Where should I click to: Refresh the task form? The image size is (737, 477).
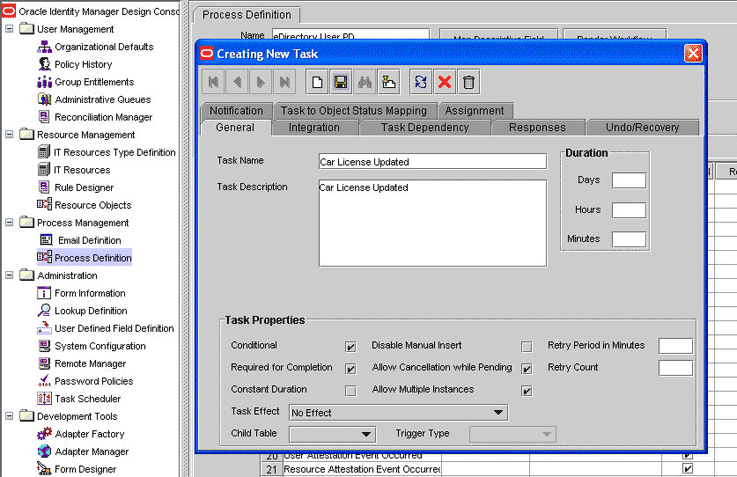pyautogui.click(x=421, y=82)
